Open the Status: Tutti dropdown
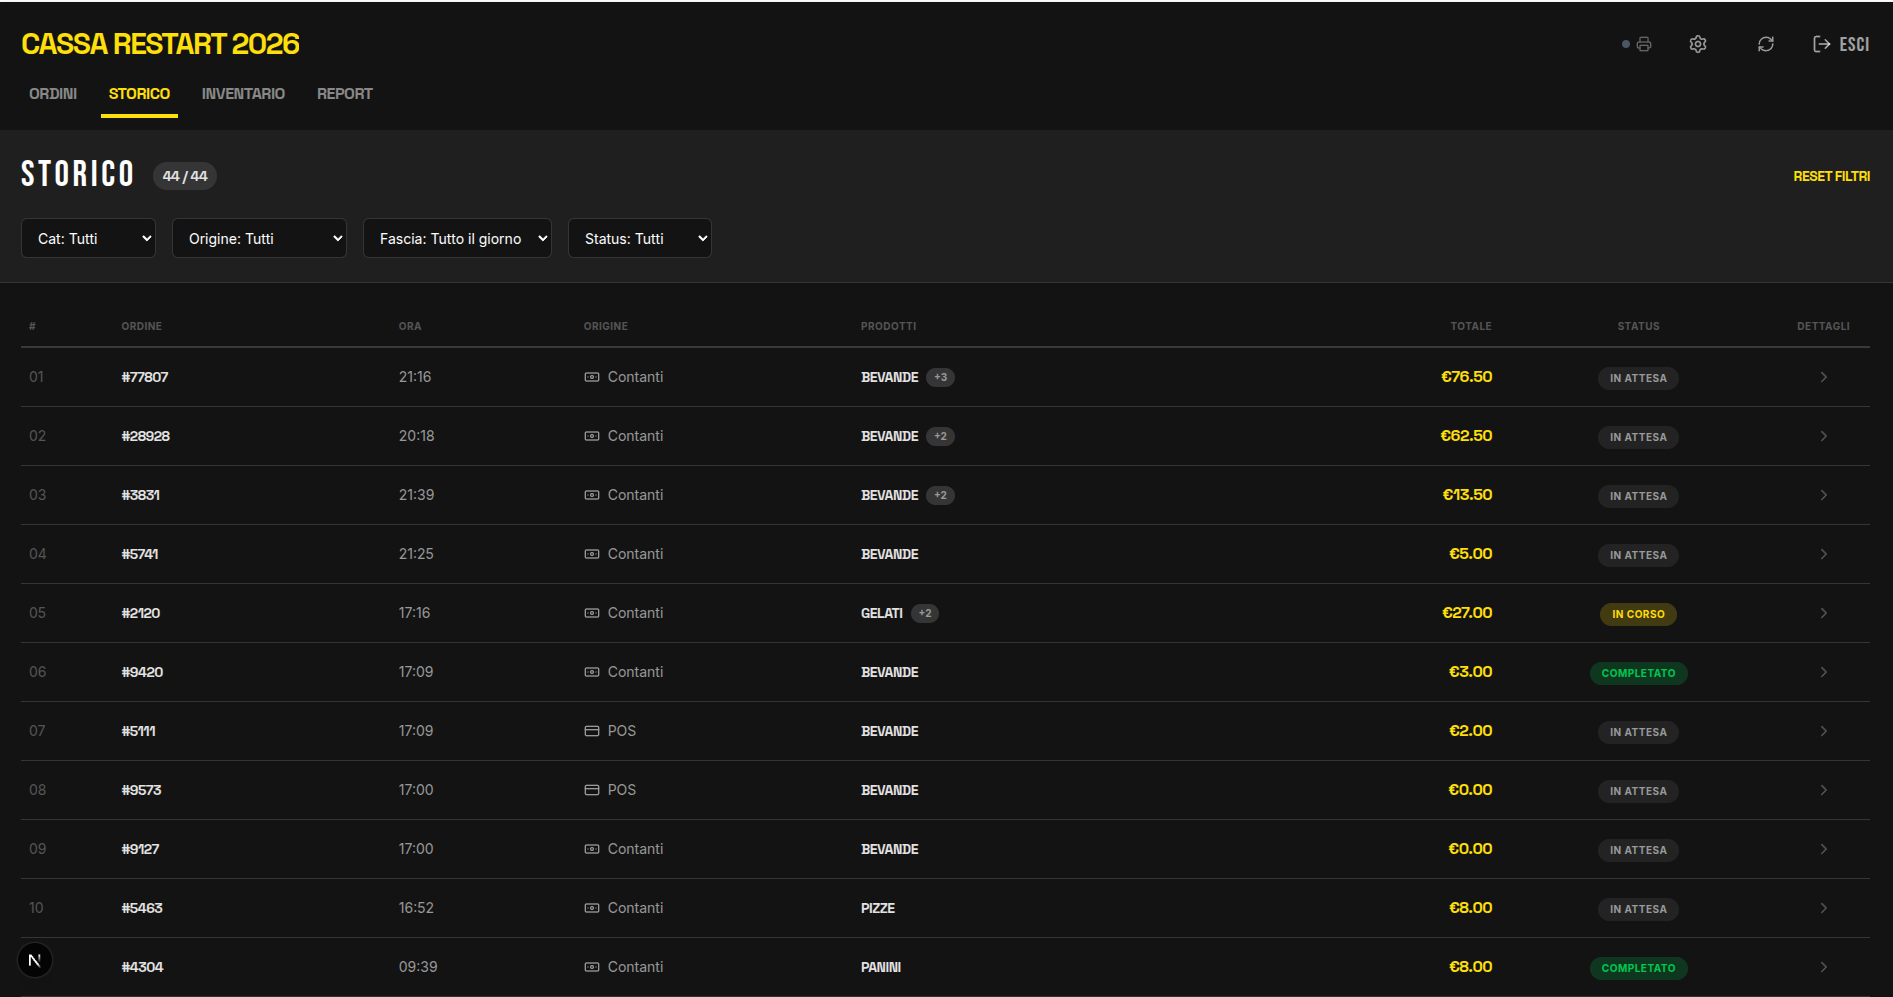 pyautogui.click(x=639, y=238)
